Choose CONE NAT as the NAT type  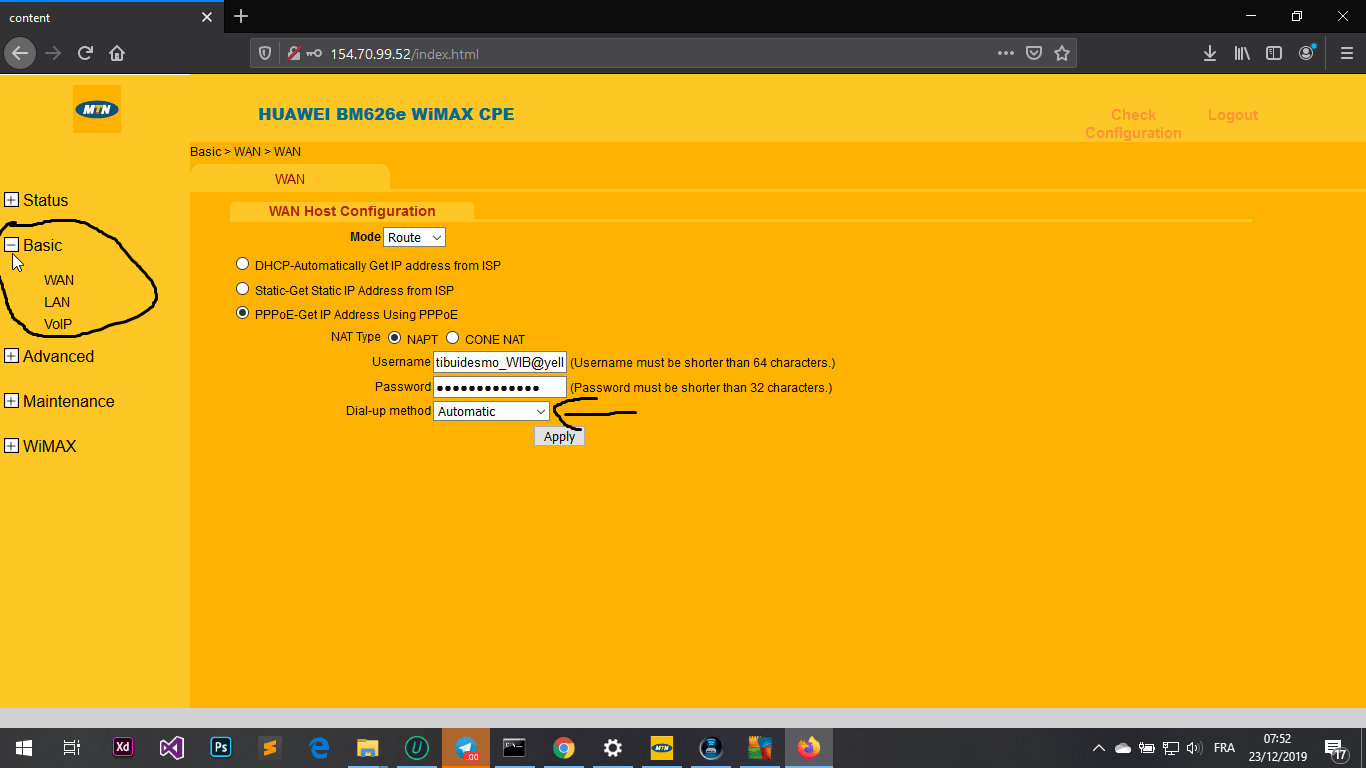[452, 338]
